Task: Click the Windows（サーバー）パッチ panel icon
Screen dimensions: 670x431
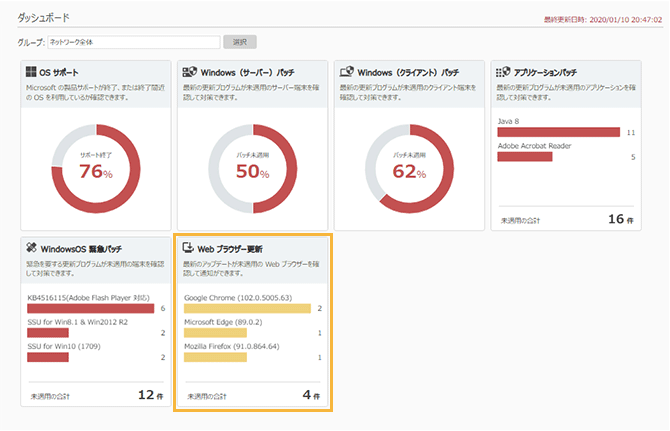Action: (x=188, y=72)
